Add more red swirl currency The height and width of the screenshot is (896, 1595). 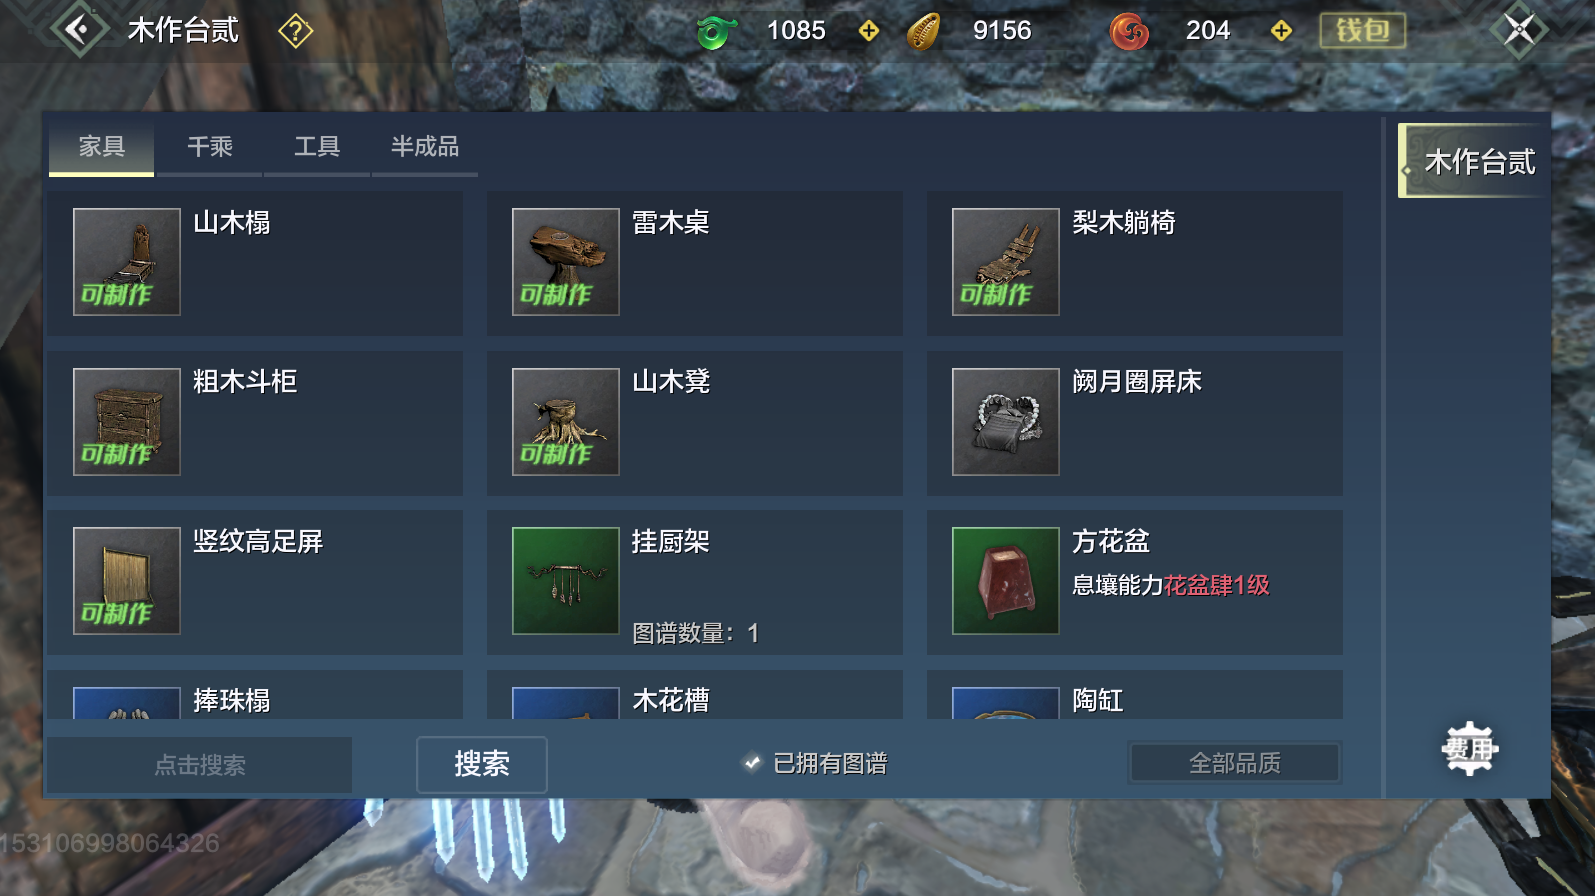pyautogui.click(x=1281, y=31)
